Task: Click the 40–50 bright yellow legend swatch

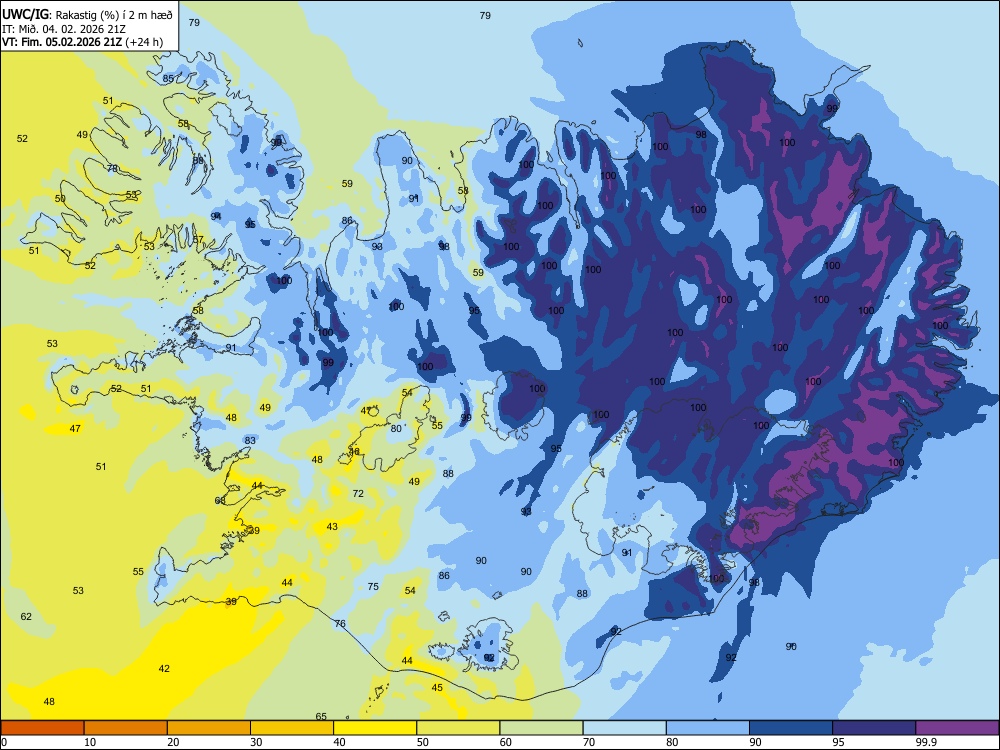Action: [375, 728]
